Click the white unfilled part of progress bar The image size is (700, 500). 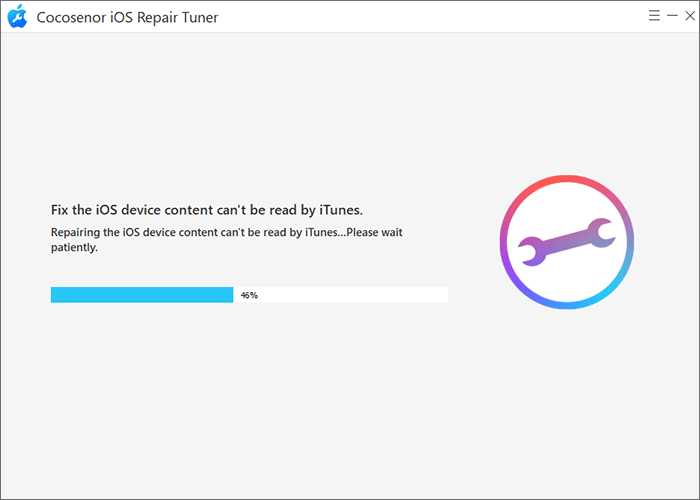pyautogui.click(x=341, y=295)
